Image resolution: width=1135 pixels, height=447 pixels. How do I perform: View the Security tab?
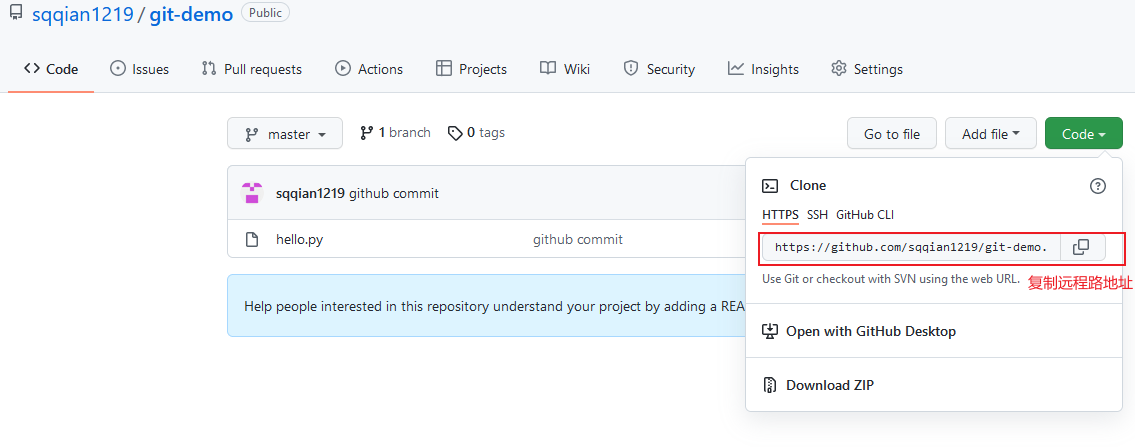tap(659, 69)
